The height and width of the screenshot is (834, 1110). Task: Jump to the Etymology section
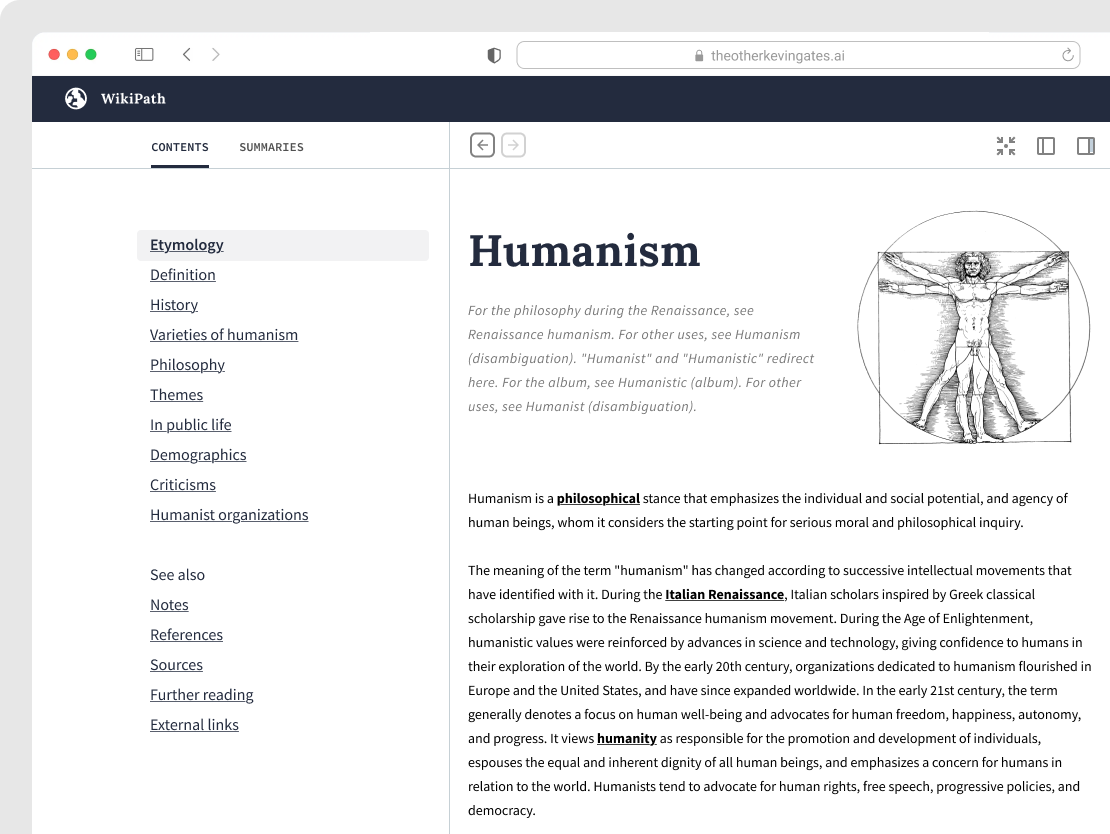pyautogui.click(x=187, y=245)
